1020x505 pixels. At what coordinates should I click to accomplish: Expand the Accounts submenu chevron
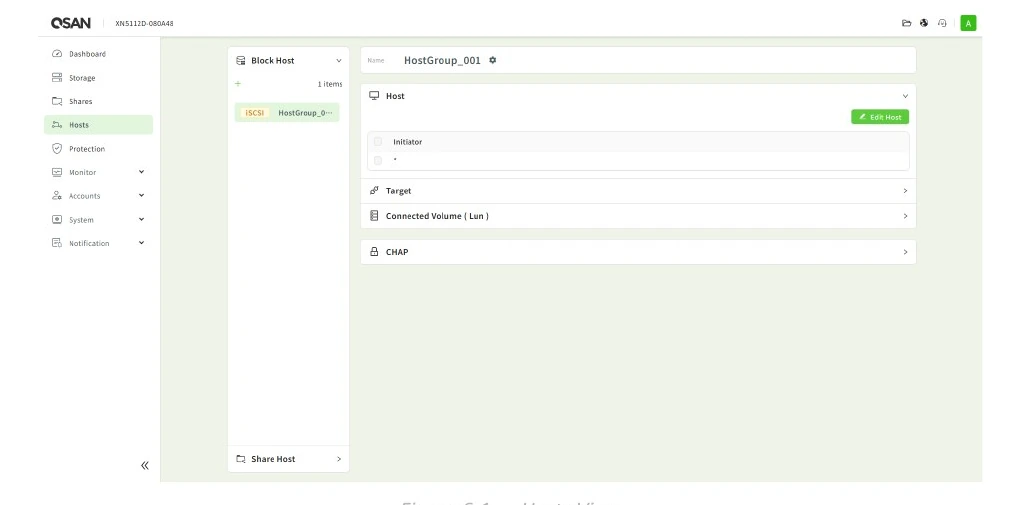click(141, 195)
